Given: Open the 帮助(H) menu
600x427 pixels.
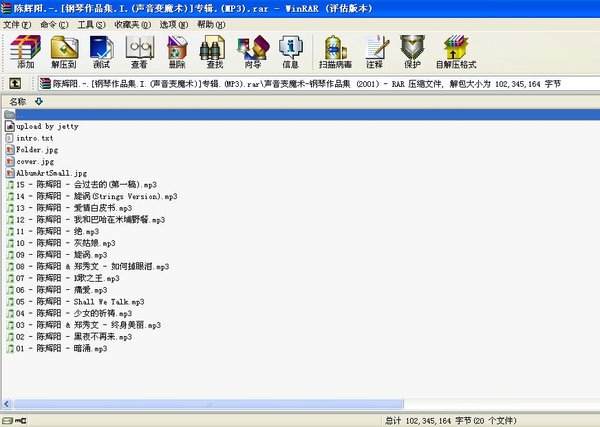Looking at the screenshot, I should coord(211,25).
